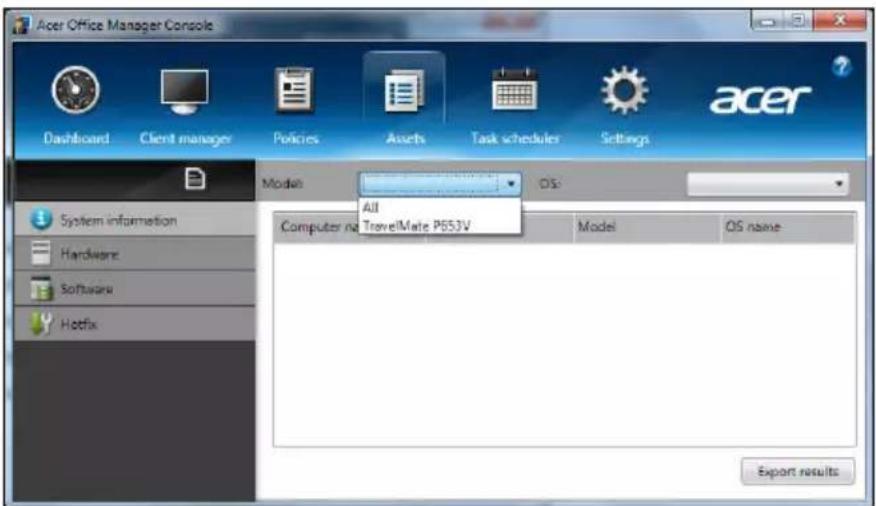876x506 pixels.
Task: Switch to the Task scheduler tab label
Action: (x=515, y=138)
